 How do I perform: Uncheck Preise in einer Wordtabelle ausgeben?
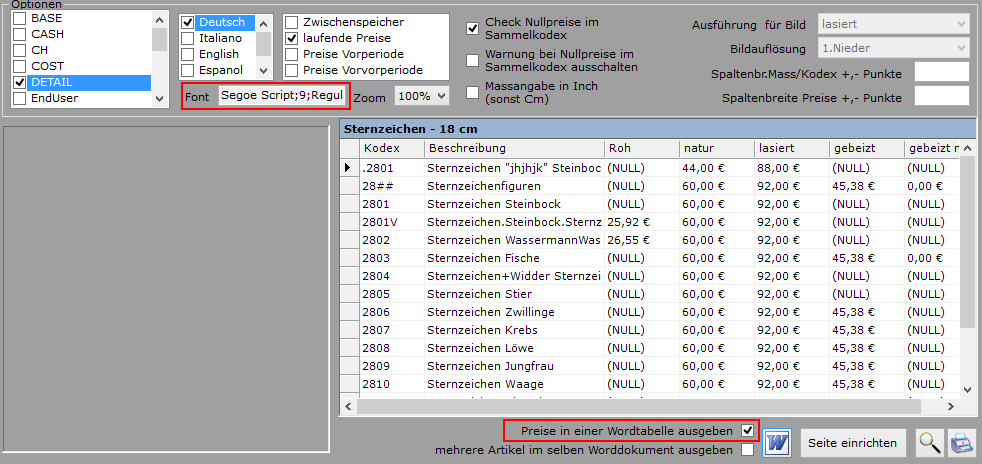pyautogui.click(x=748, y=430)
